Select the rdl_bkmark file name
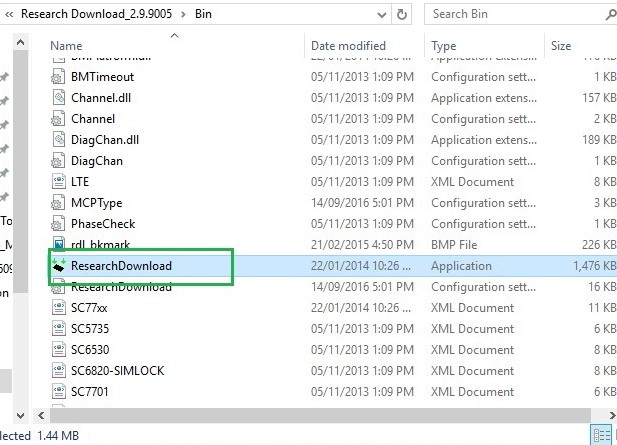This screenshot has width=617, height=445. [x=100, y=245]
